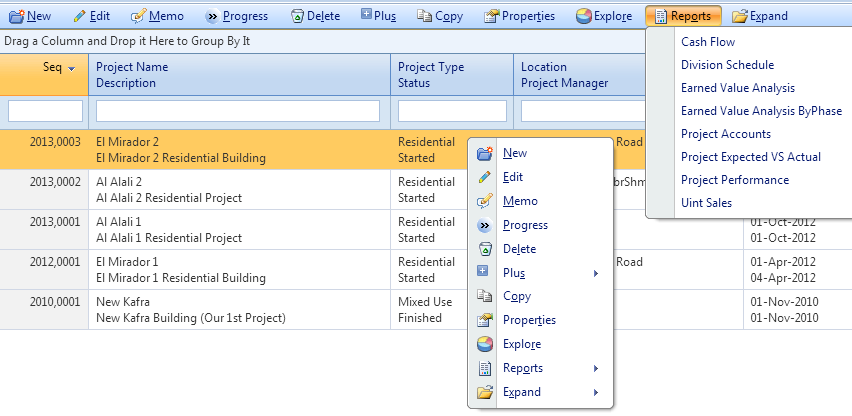Click the Memo icon in the toolbar

coord(139,16)
